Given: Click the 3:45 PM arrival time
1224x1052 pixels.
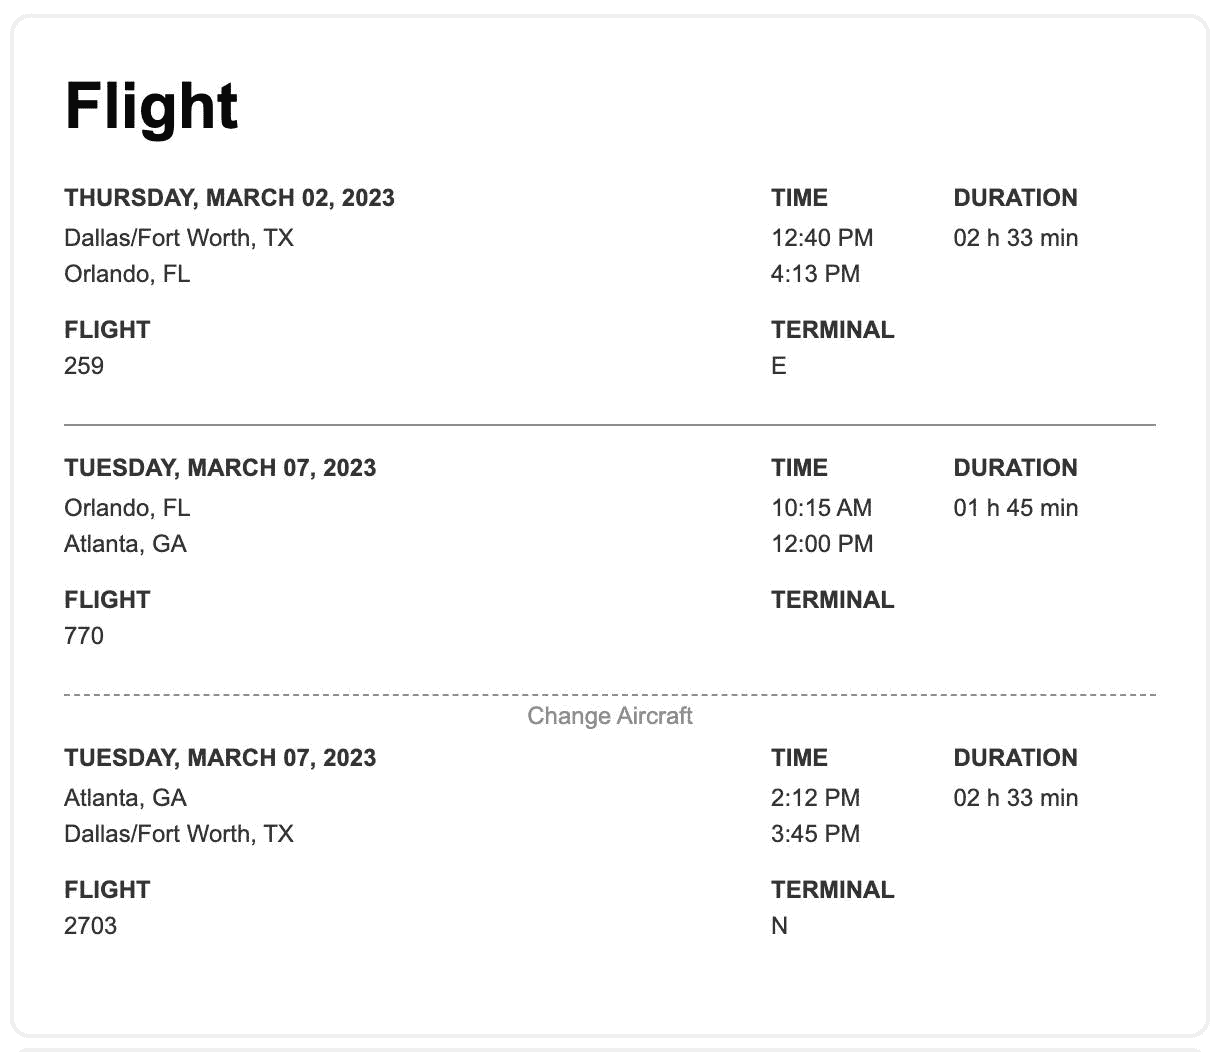Looking at the screenshot, I should coord(815,834).
